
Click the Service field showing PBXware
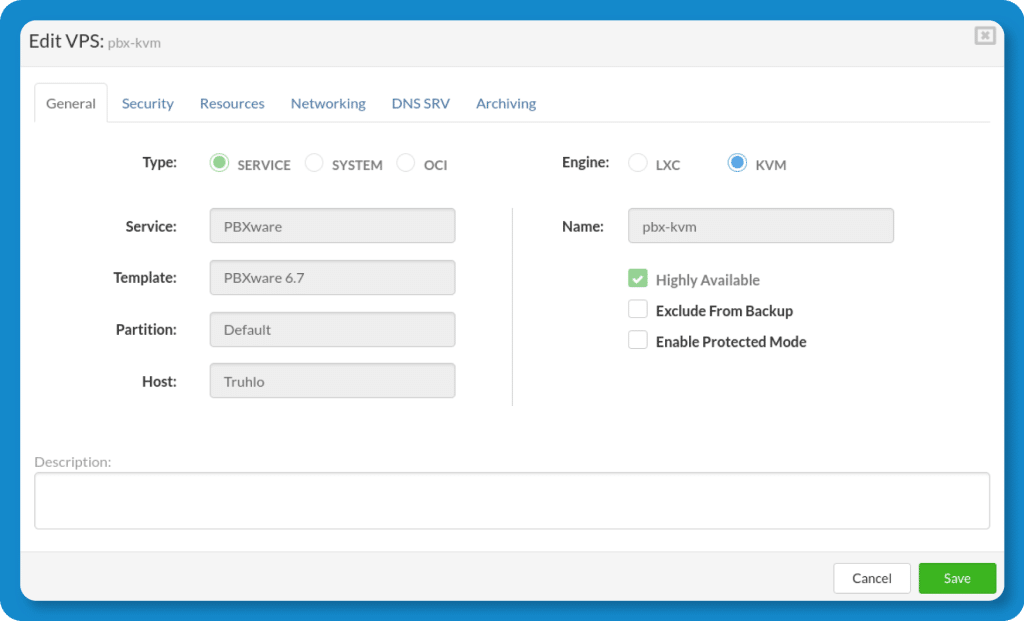coord(332,225)
